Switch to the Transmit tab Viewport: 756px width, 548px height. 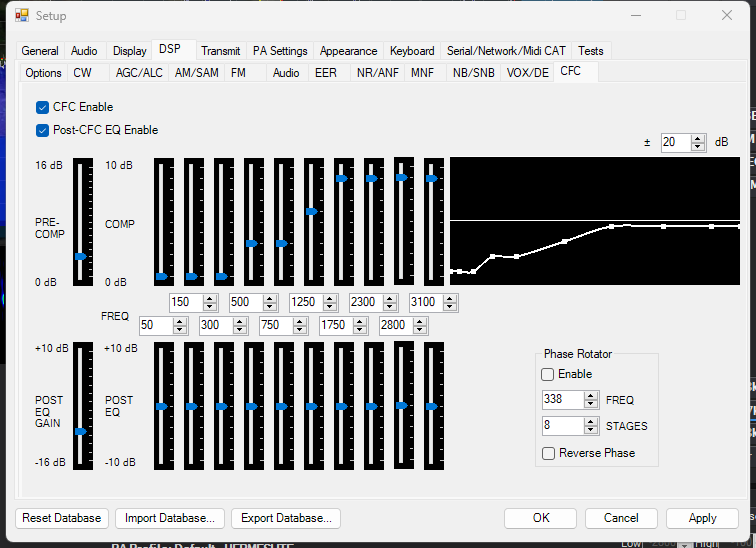(x=220, y=51)
